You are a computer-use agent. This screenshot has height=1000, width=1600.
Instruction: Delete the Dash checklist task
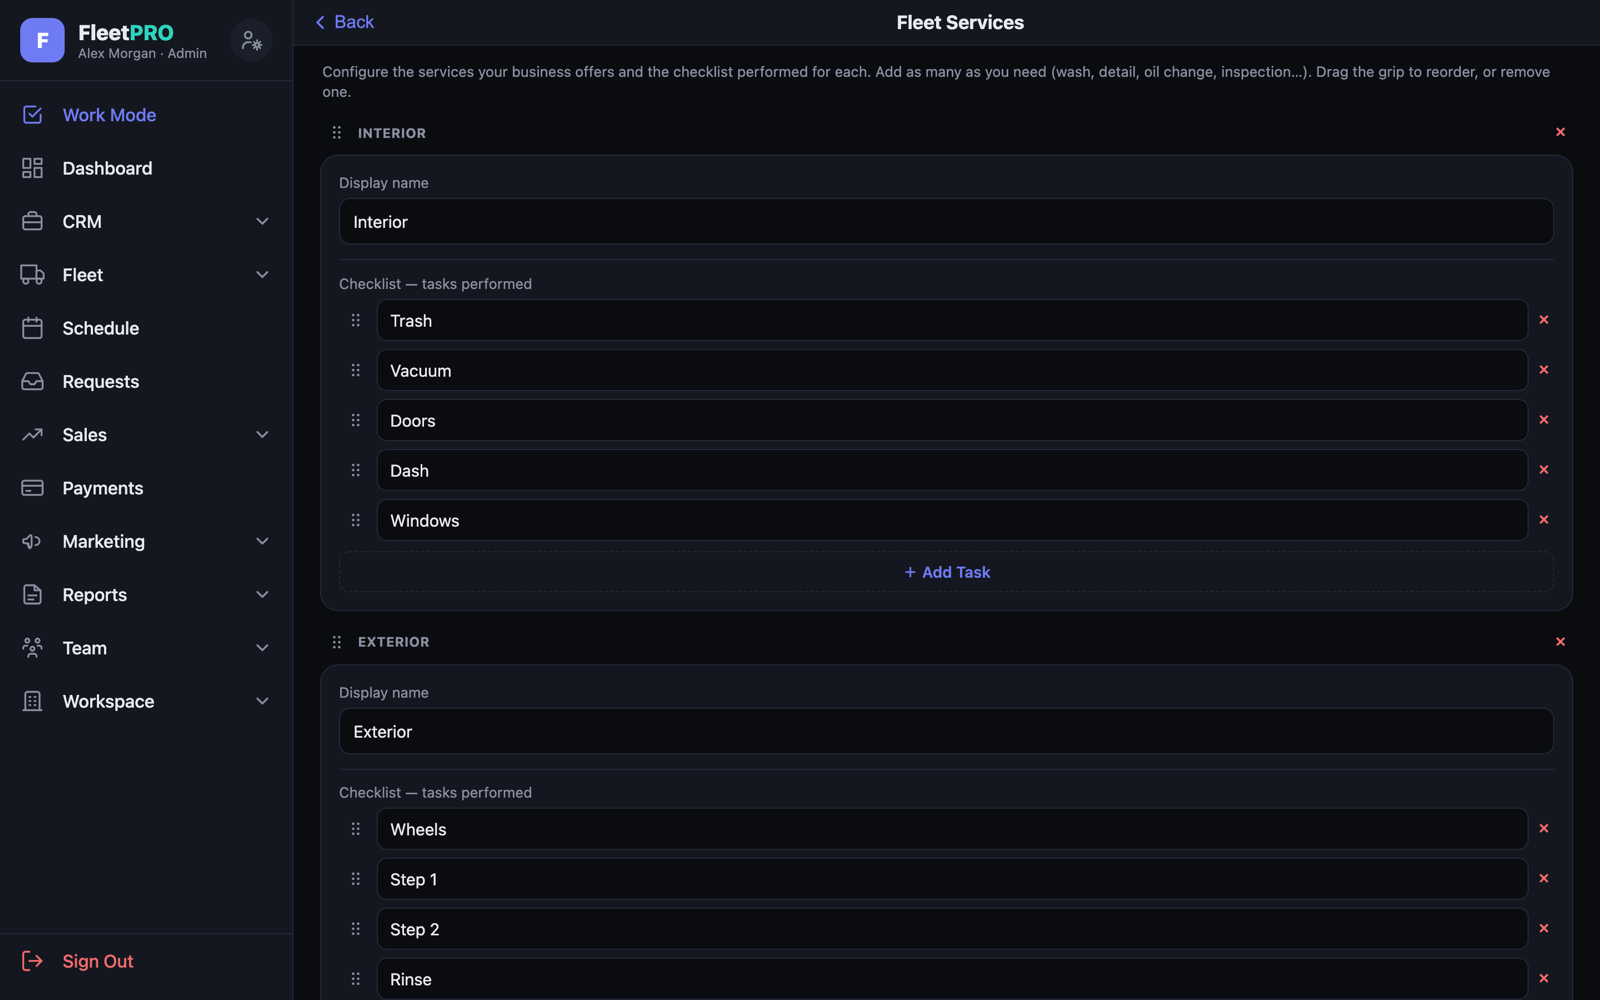click(x=1544, y=470)
